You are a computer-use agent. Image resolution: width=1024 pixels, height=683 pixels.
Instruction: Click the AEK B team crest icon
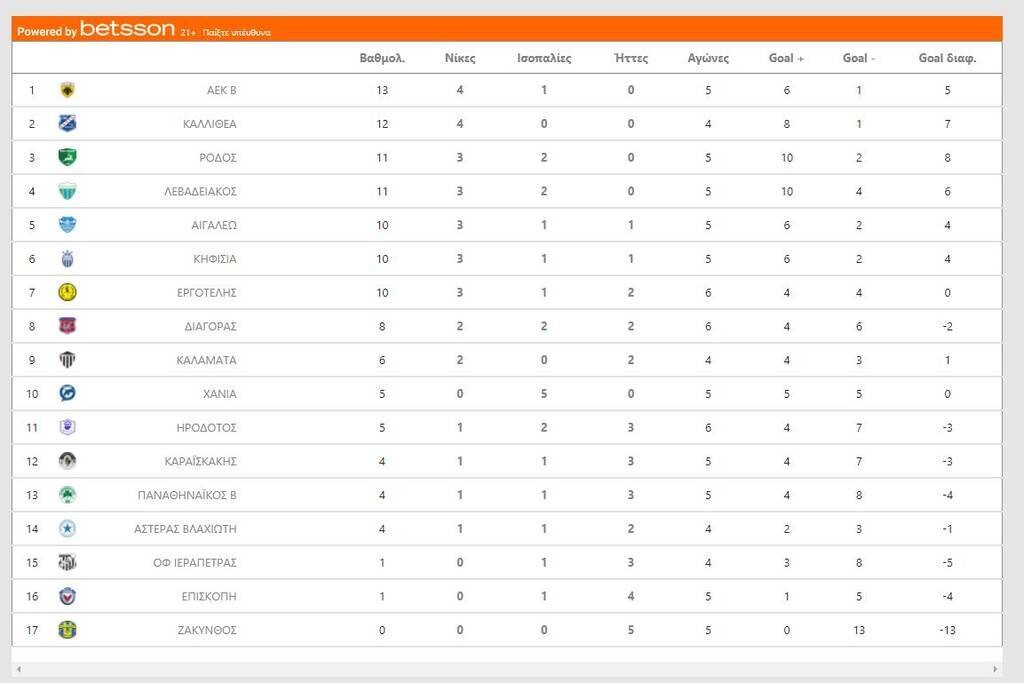click(x=67, y=90)
